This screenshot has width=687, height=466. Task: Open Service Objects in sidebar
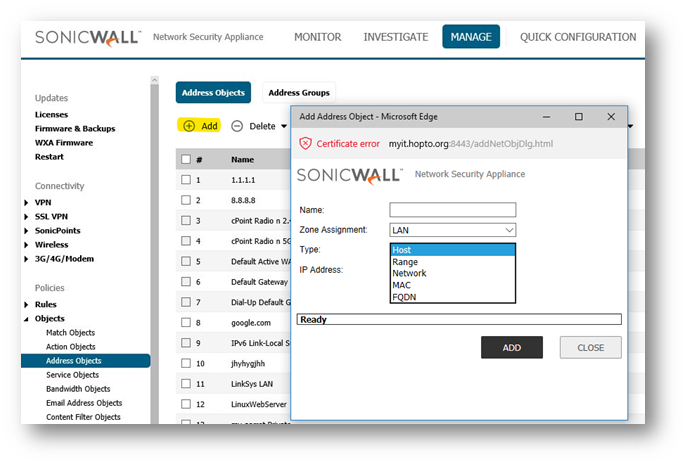coord(72,375)
